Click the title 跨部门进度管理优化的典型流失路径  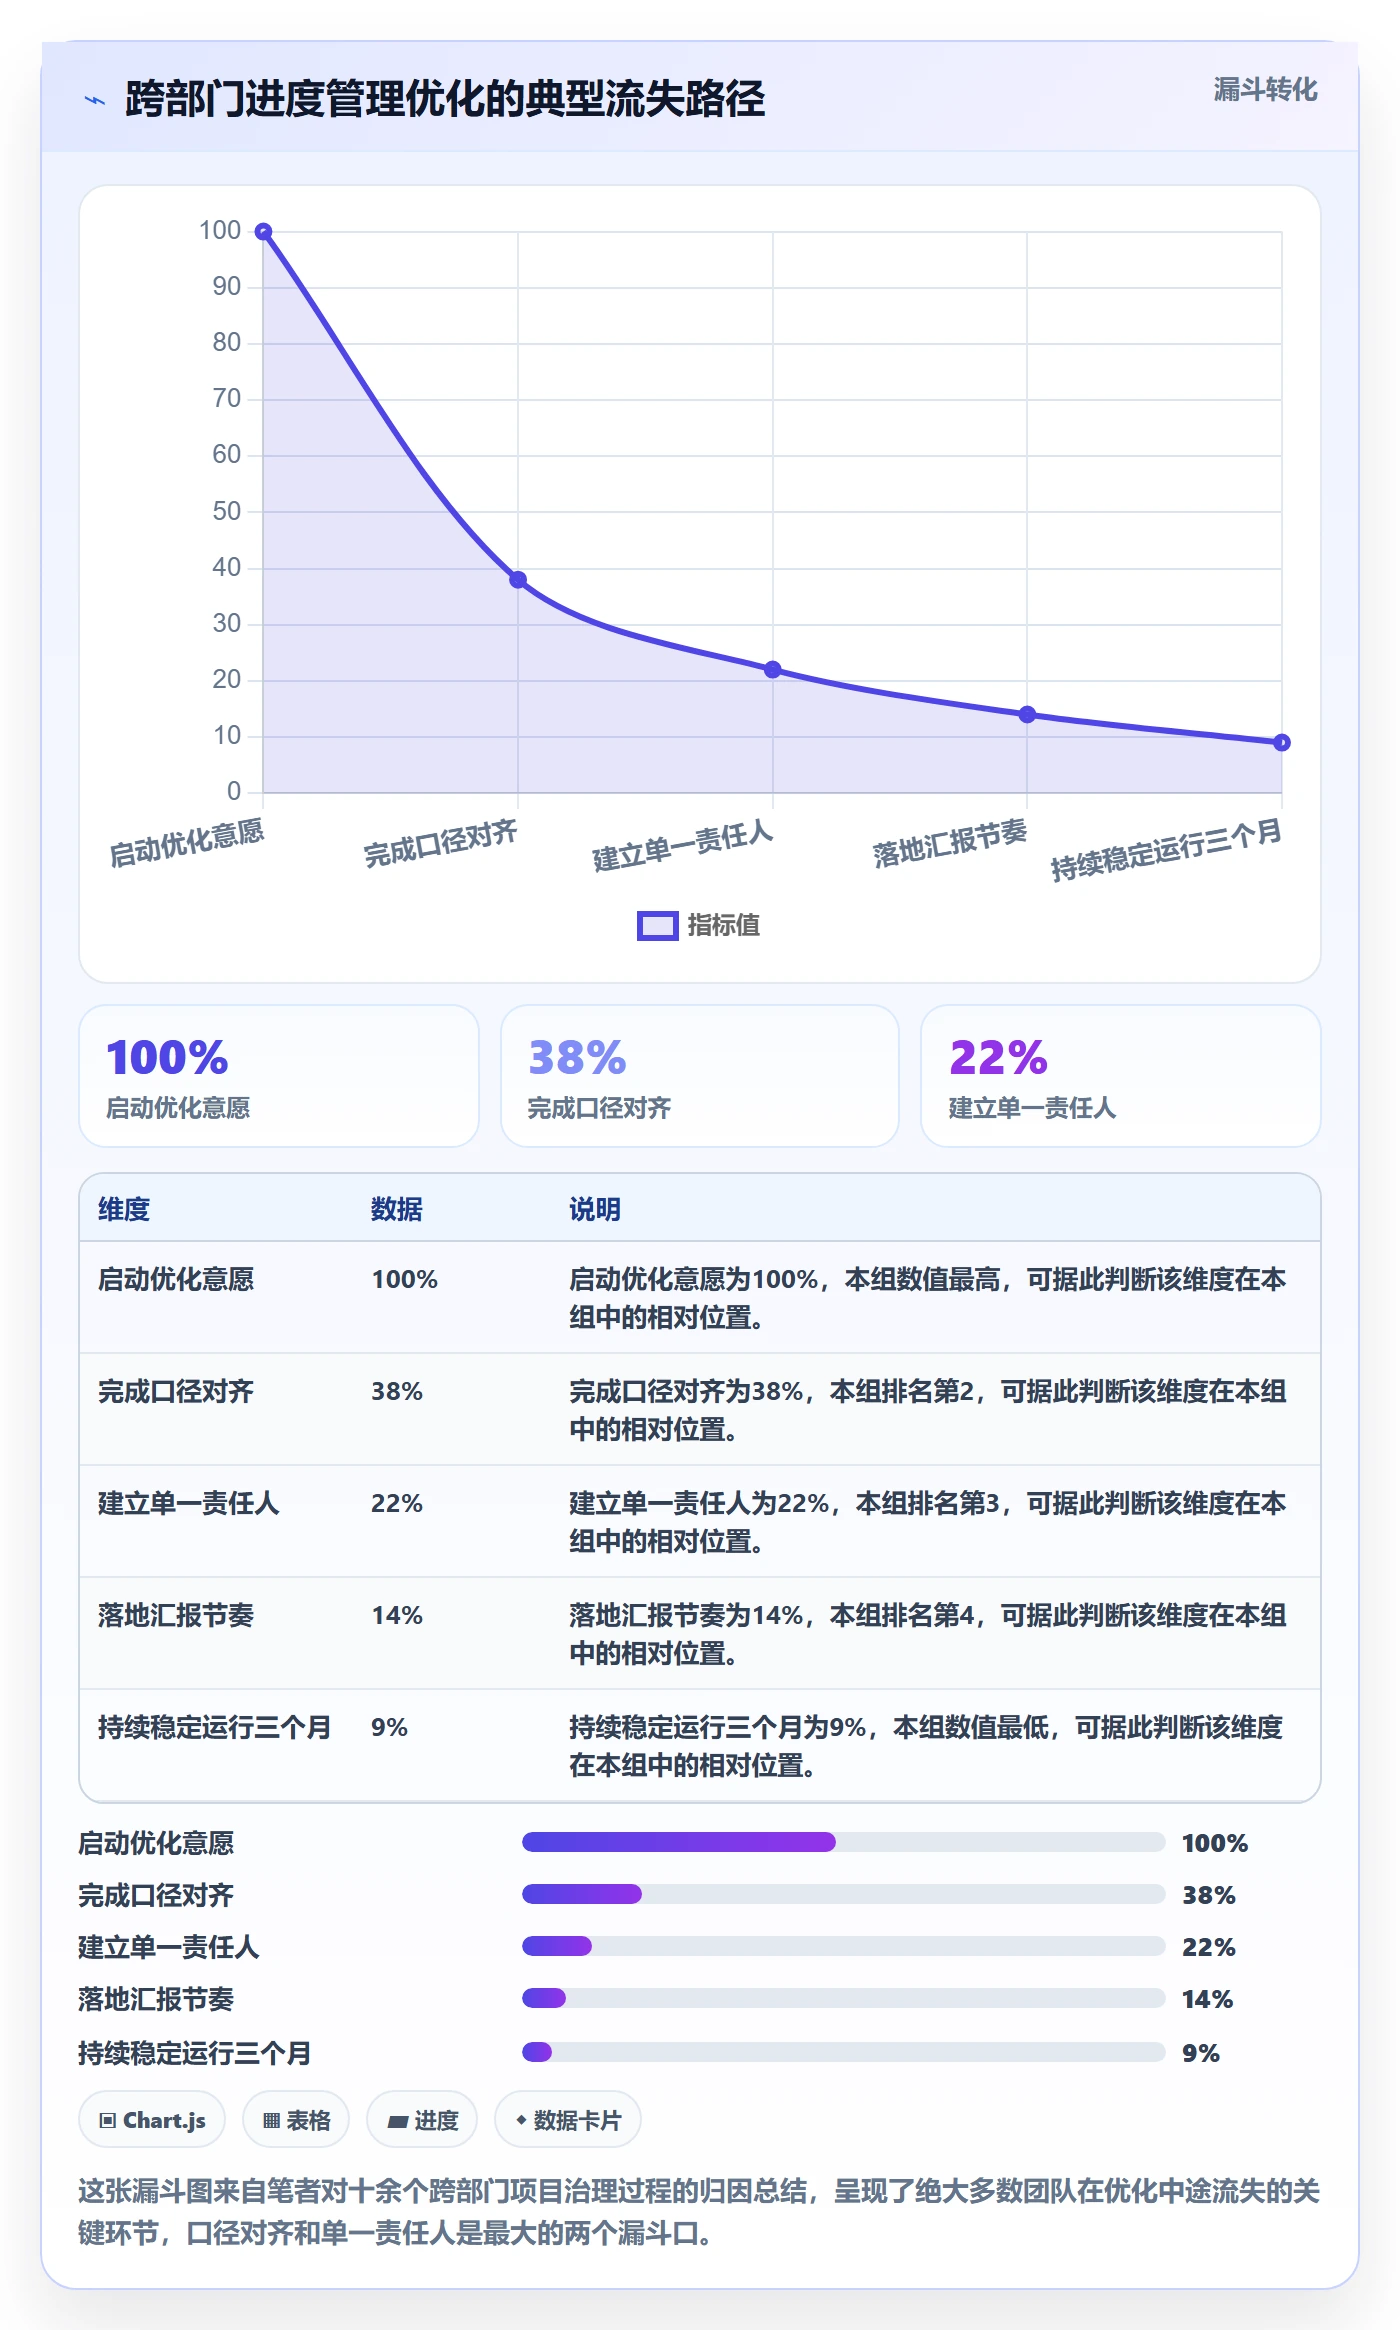tap(445, 99)
